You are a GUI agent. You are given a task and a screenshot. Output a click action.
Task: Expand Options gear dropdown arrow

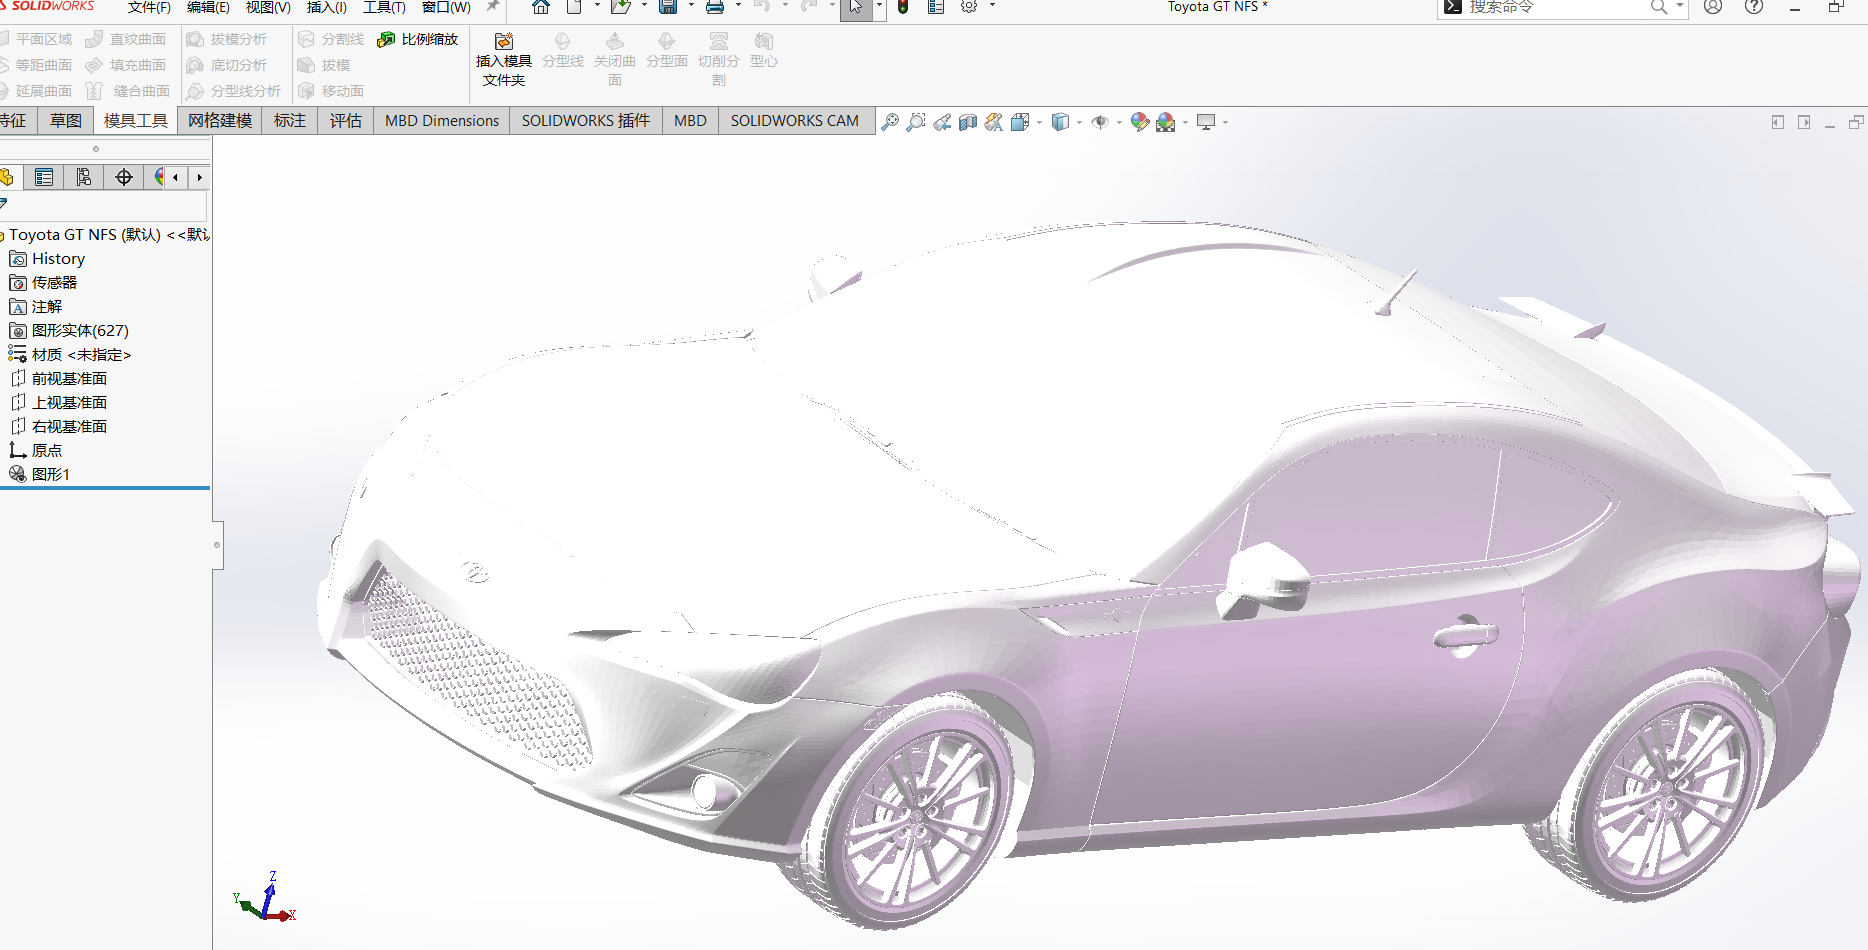point(992,6)
